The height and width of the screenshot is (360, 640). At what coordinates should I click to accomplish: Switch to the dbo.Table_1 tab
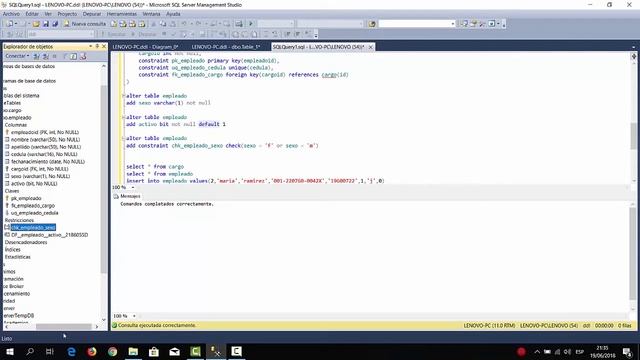pyautogui.click(x=226, y=47)
